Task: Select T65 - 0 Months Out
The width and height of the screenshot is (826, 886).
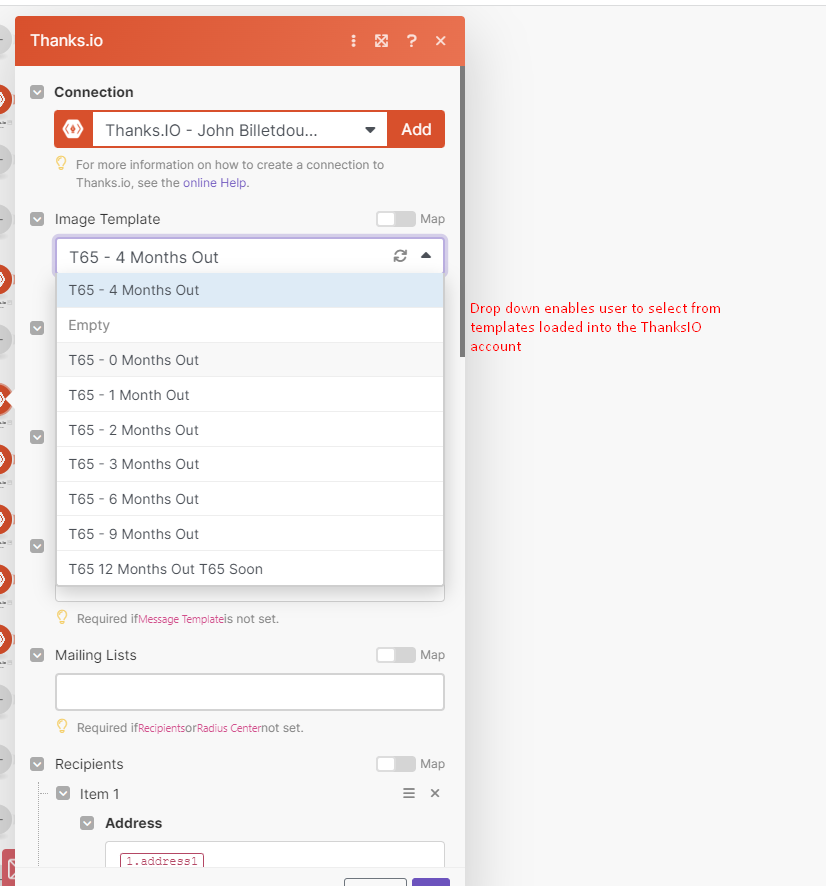Action: coord(250,361)
